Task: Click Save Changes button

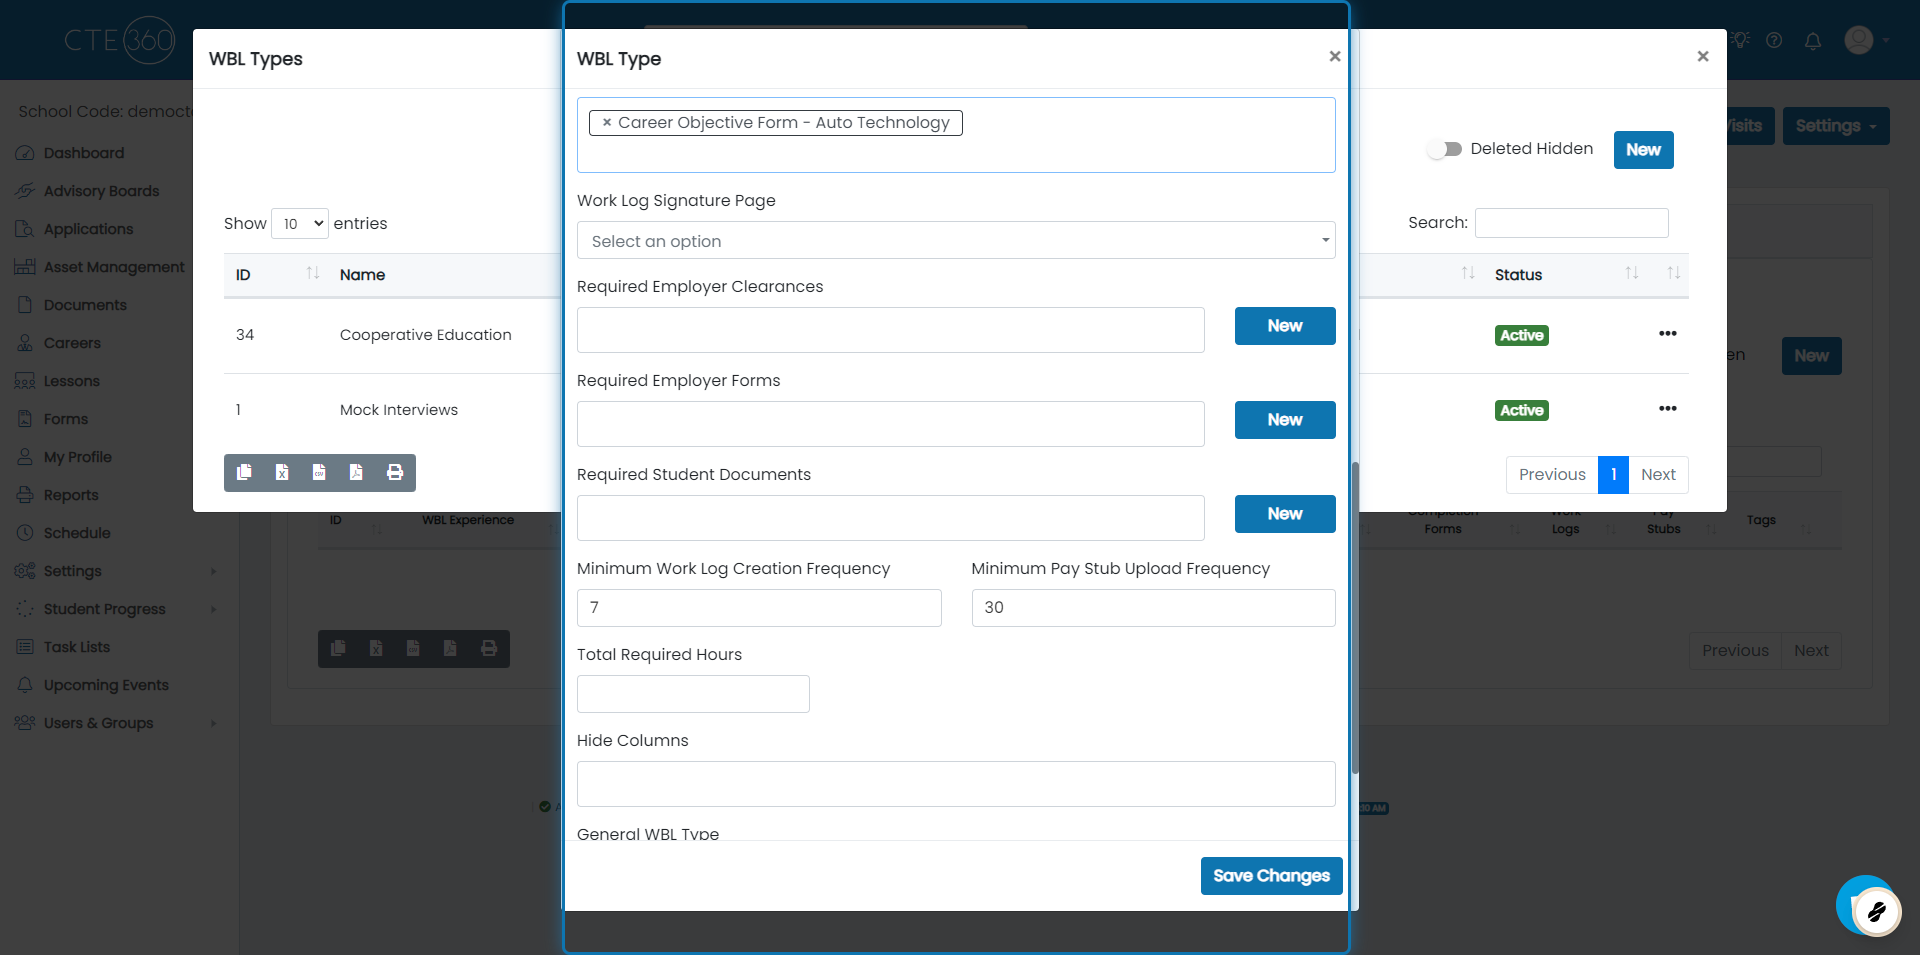Action: [x=1271, y=876]
